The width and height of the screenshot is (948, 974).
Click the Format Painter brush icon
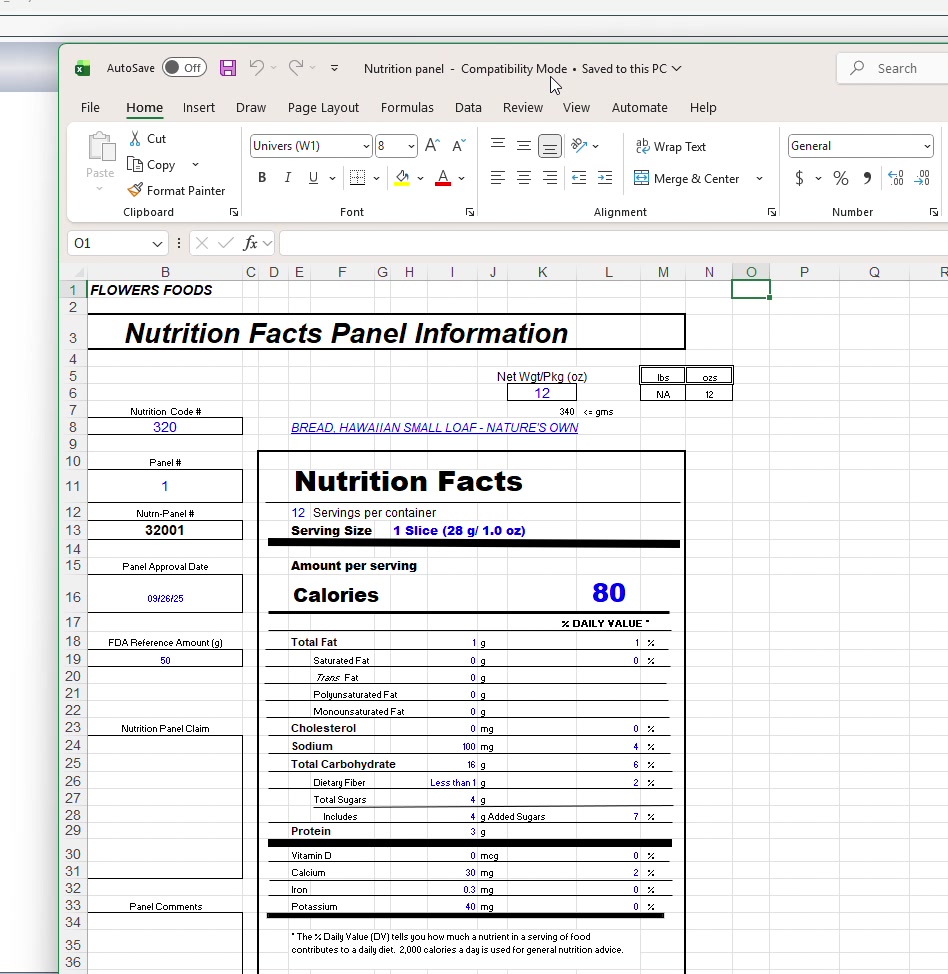[x=136, y=190]
